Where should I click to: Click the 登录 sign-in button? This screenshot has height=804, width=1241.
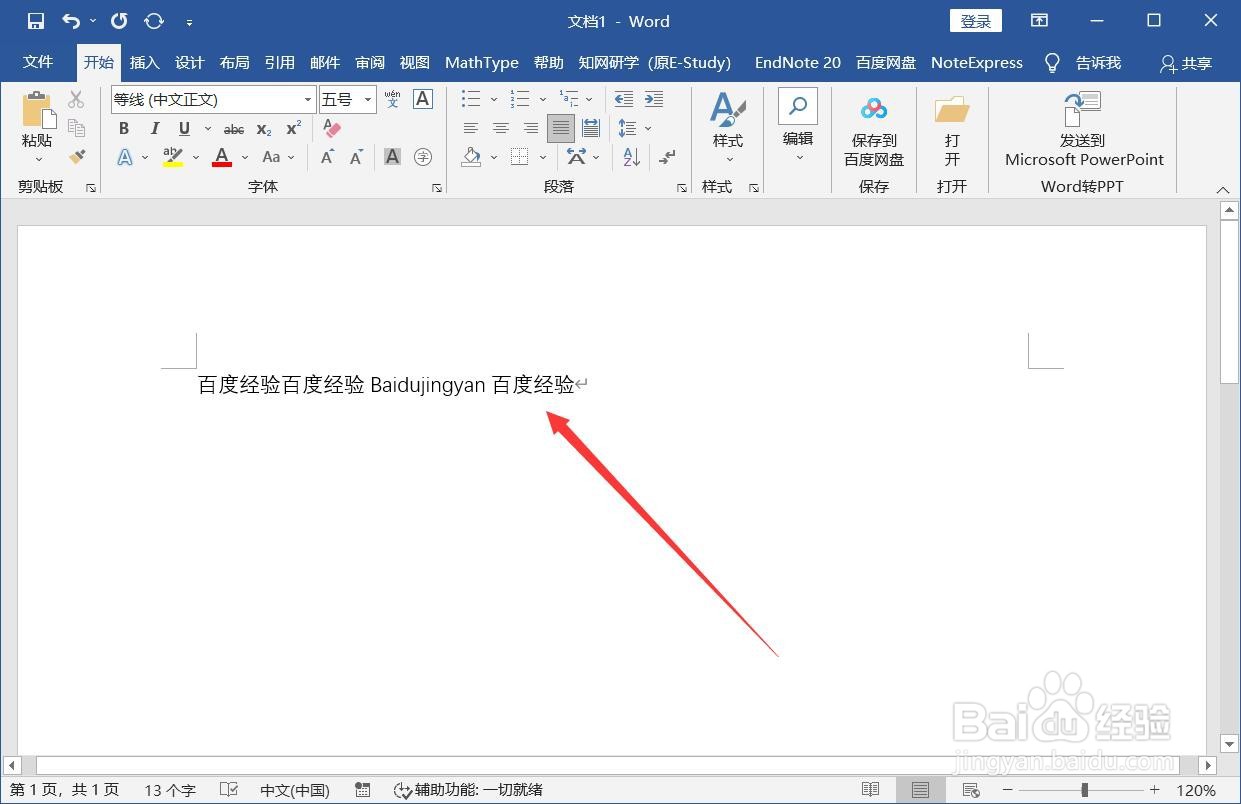coord(976,21)
